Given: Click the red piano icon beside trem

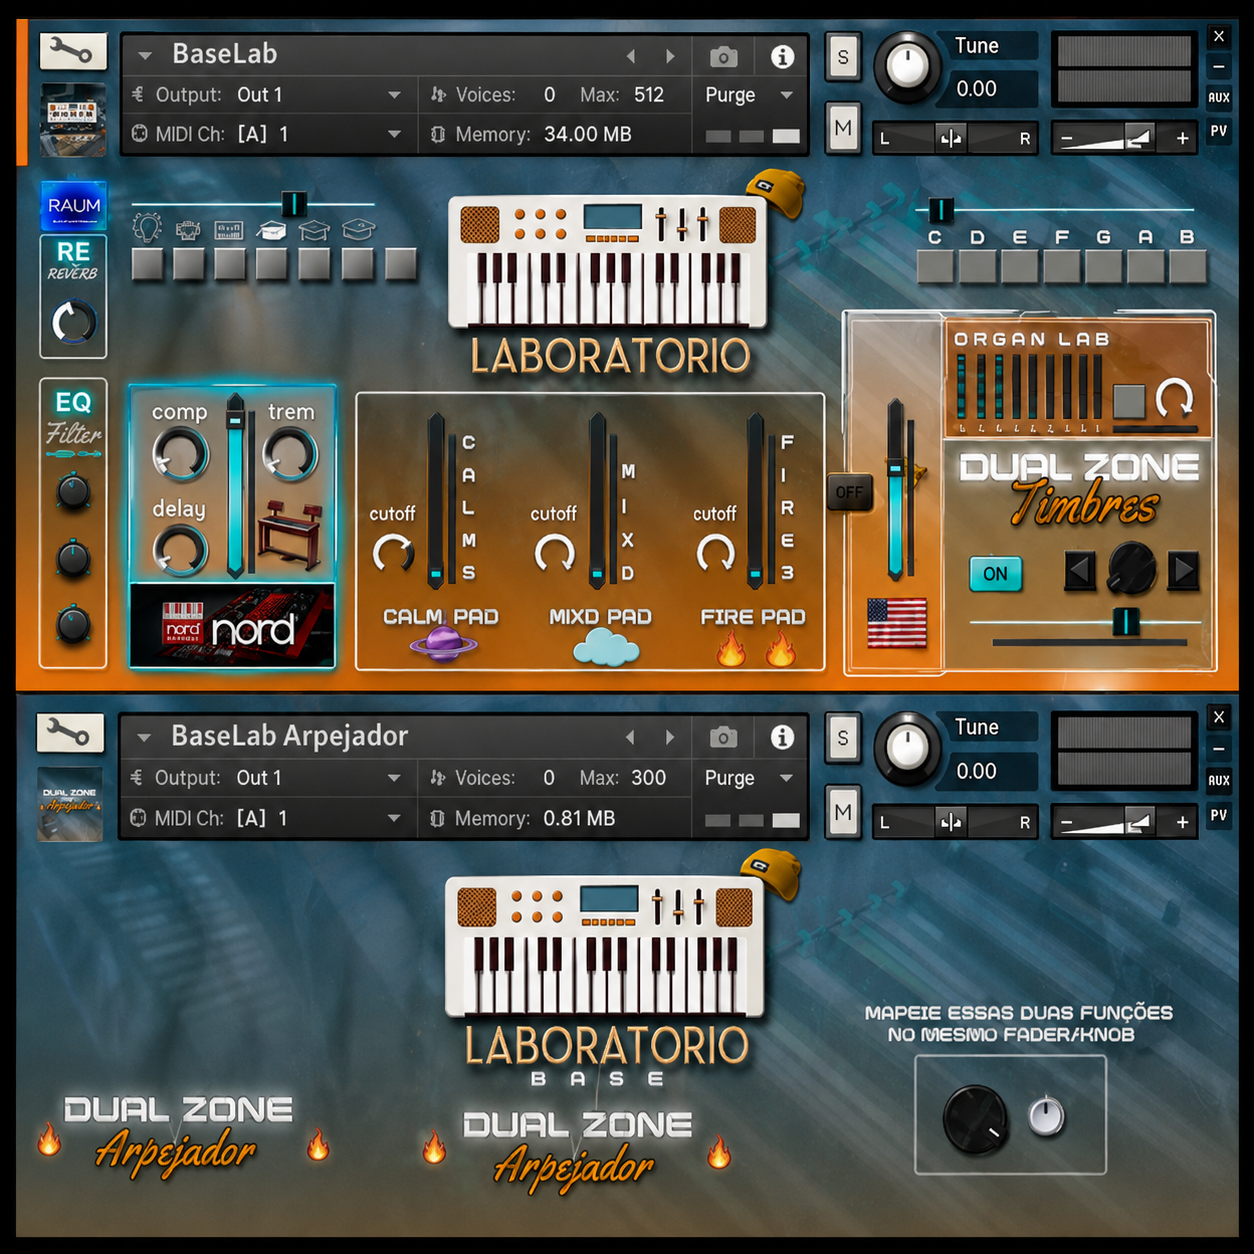Looking at the screenshot, I should (x=290, y=537).
